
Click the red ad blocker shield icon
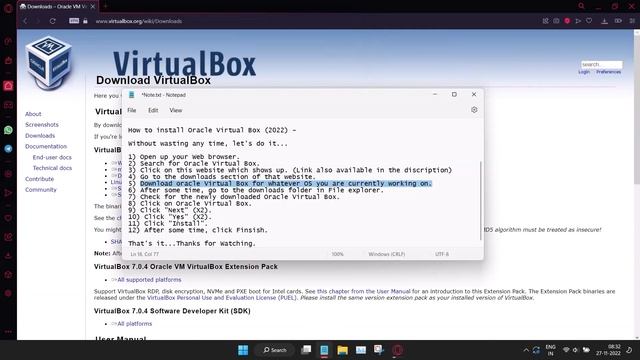coord(567,21)
